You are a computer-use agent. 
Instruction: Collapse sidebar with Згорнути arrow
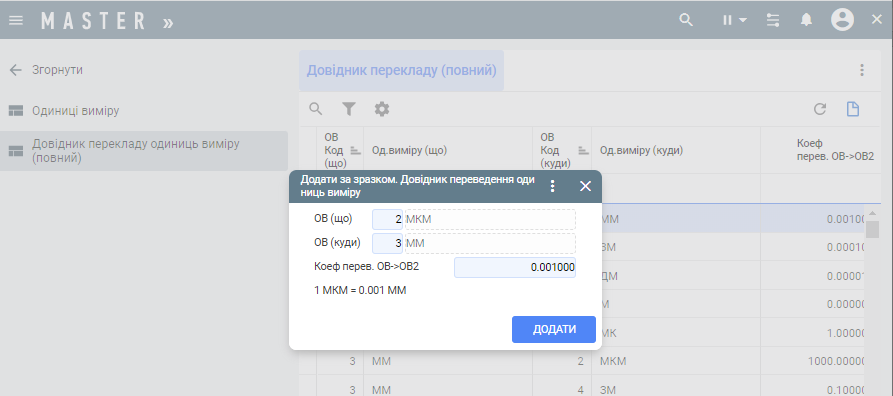pyautogui.click(x=16, y=70)
